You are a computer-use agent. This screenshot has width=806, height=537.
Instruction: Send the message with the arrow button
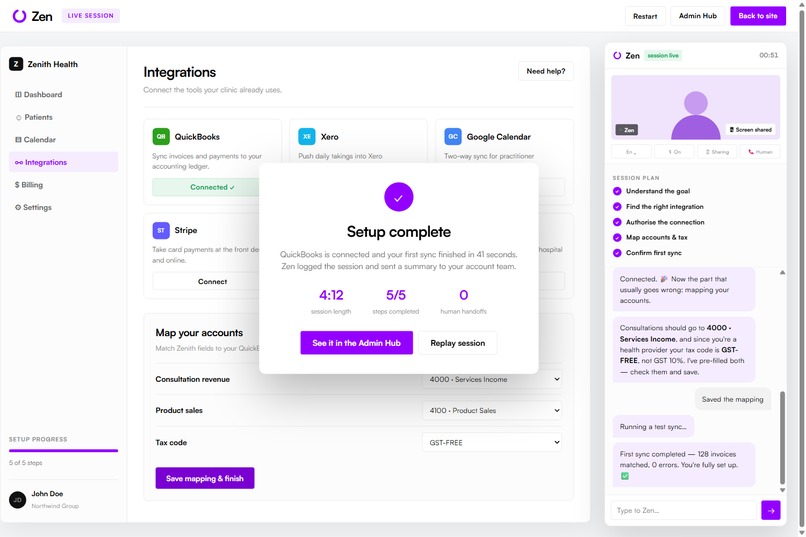click(771, 510)
